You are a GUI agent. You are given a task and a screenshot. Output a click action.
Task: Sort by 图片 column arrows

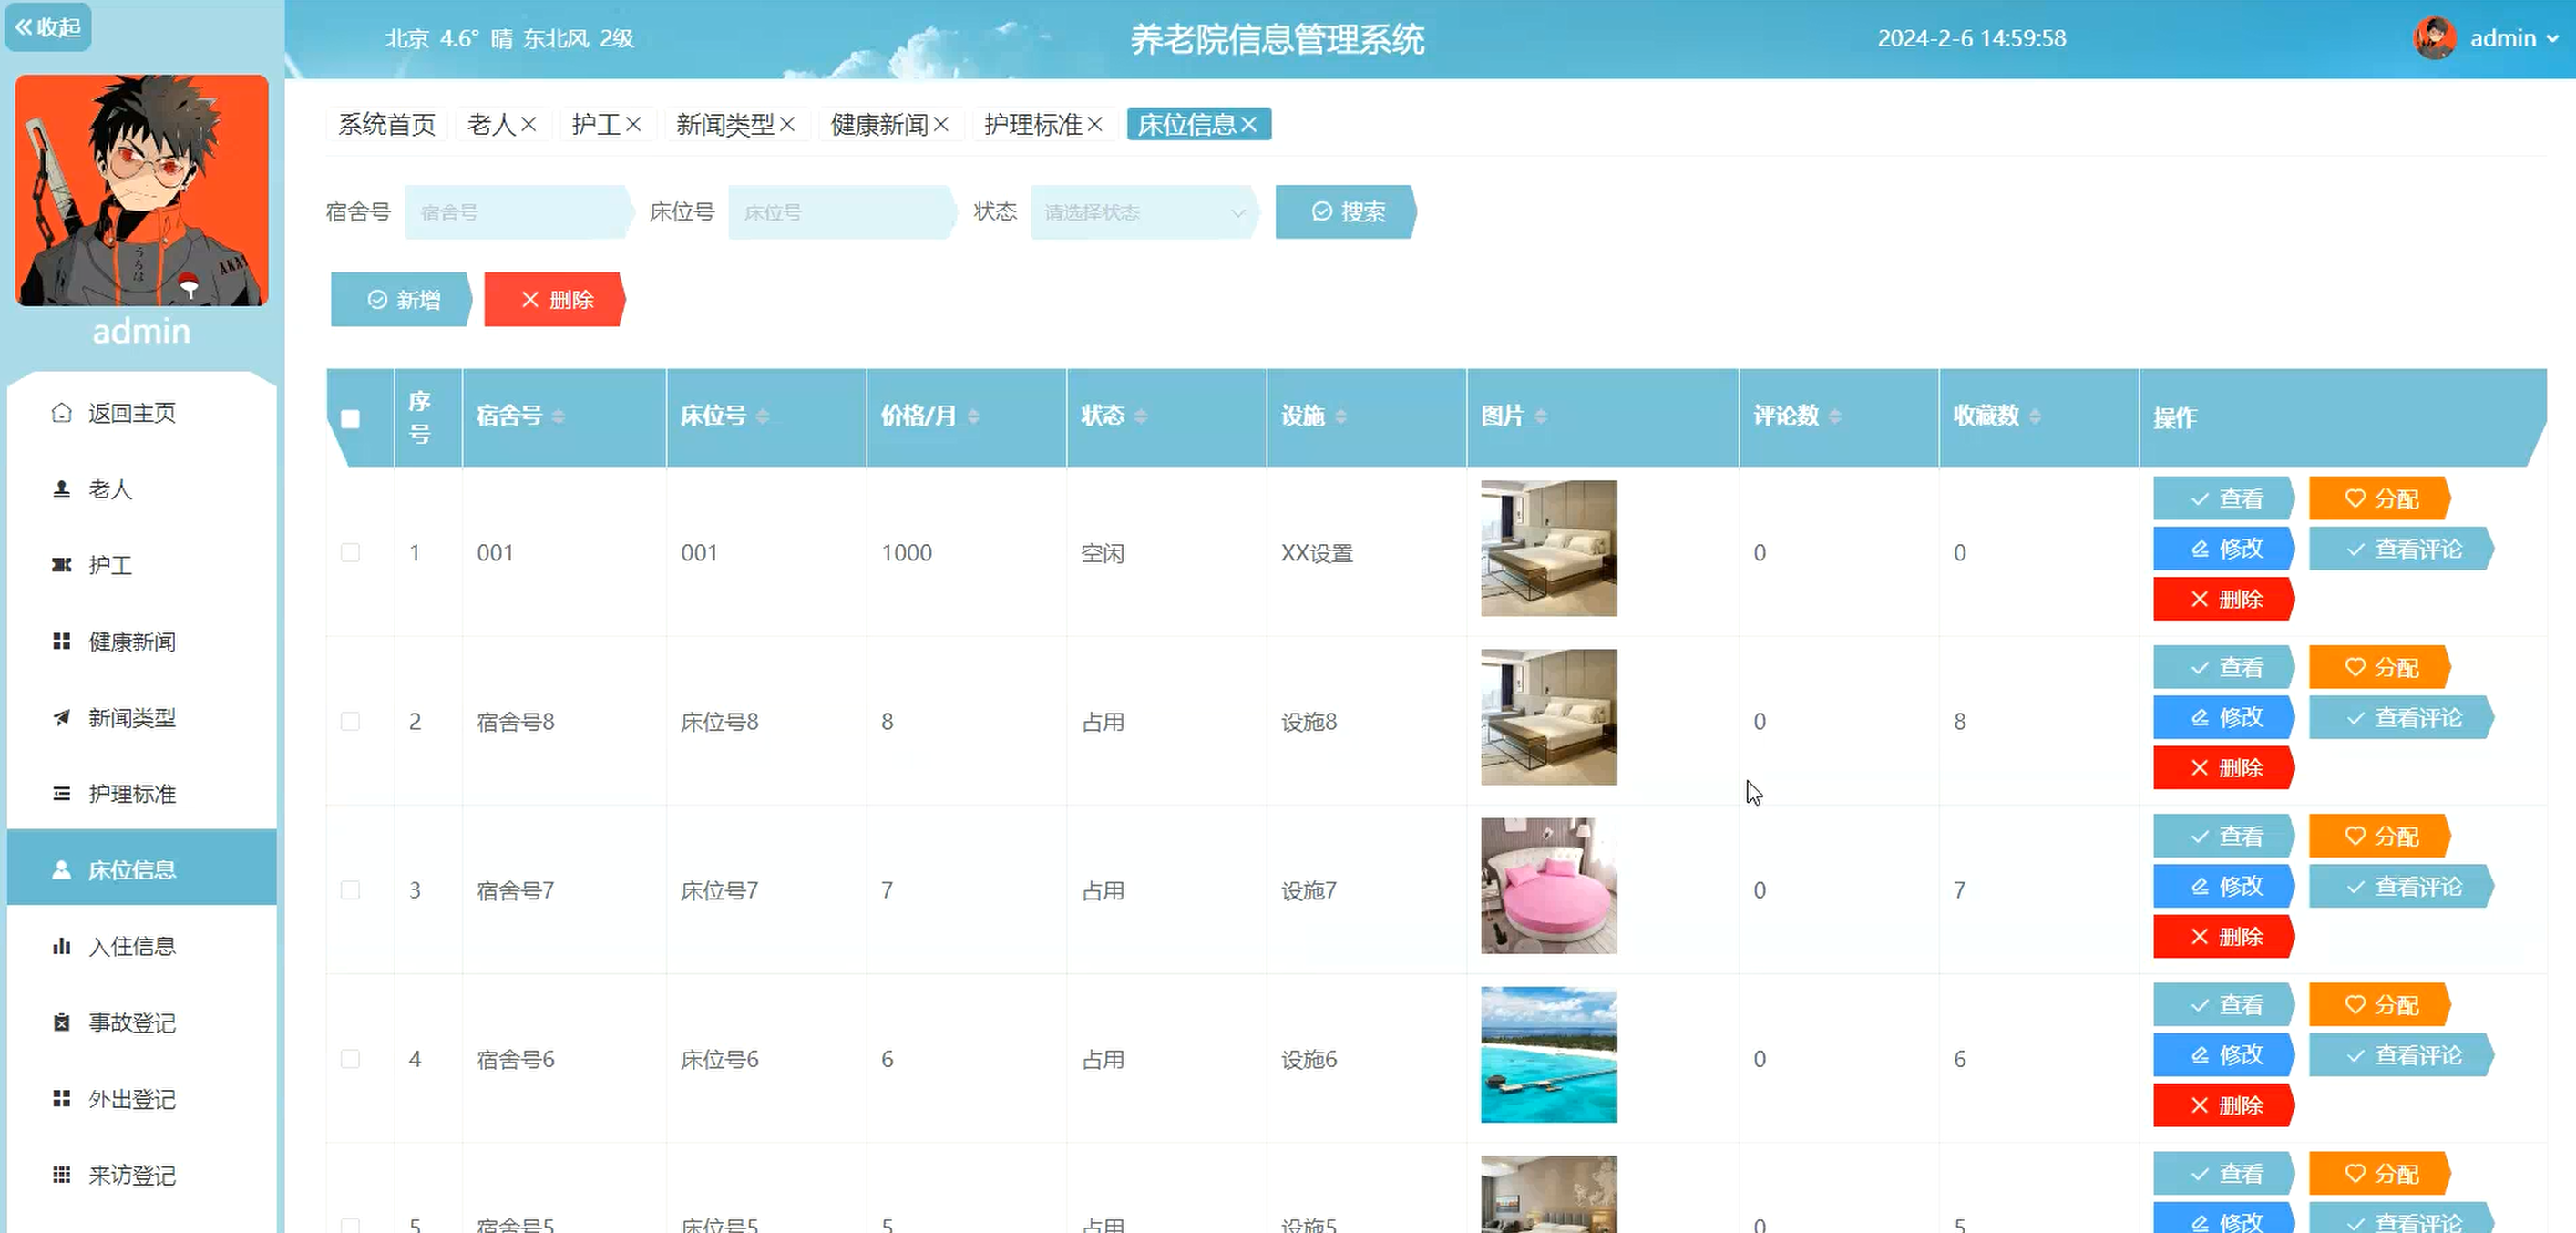1541,416
